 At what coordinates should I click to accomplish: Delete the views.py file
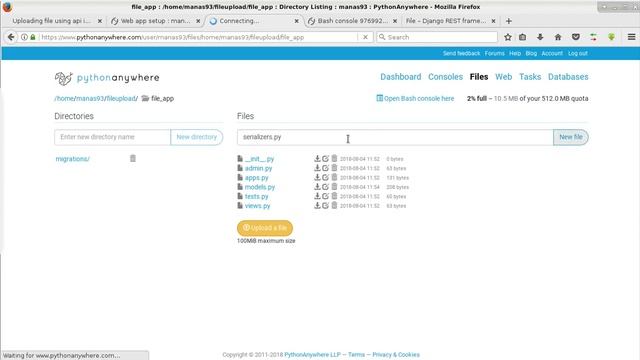[334, 205]
